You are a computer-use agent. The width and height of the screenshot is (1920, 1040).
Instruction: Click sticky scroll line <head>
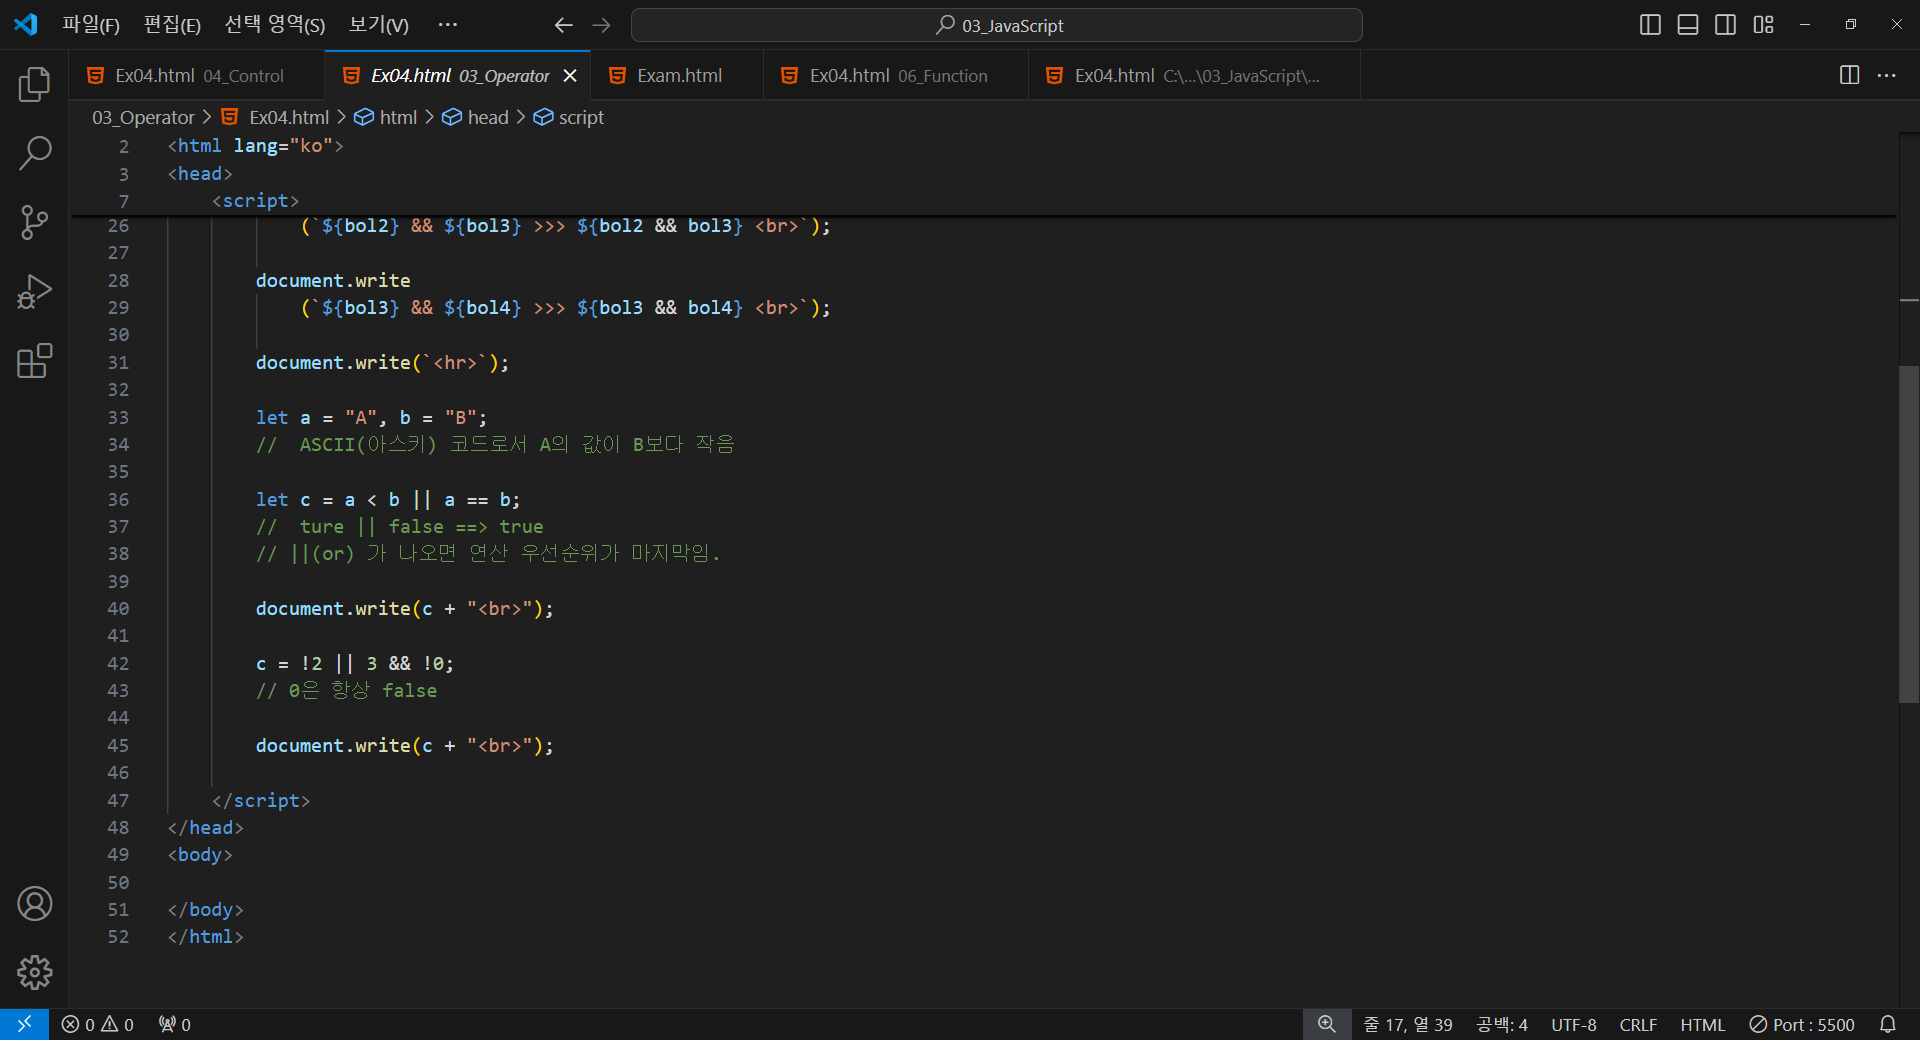coord(200,173)
